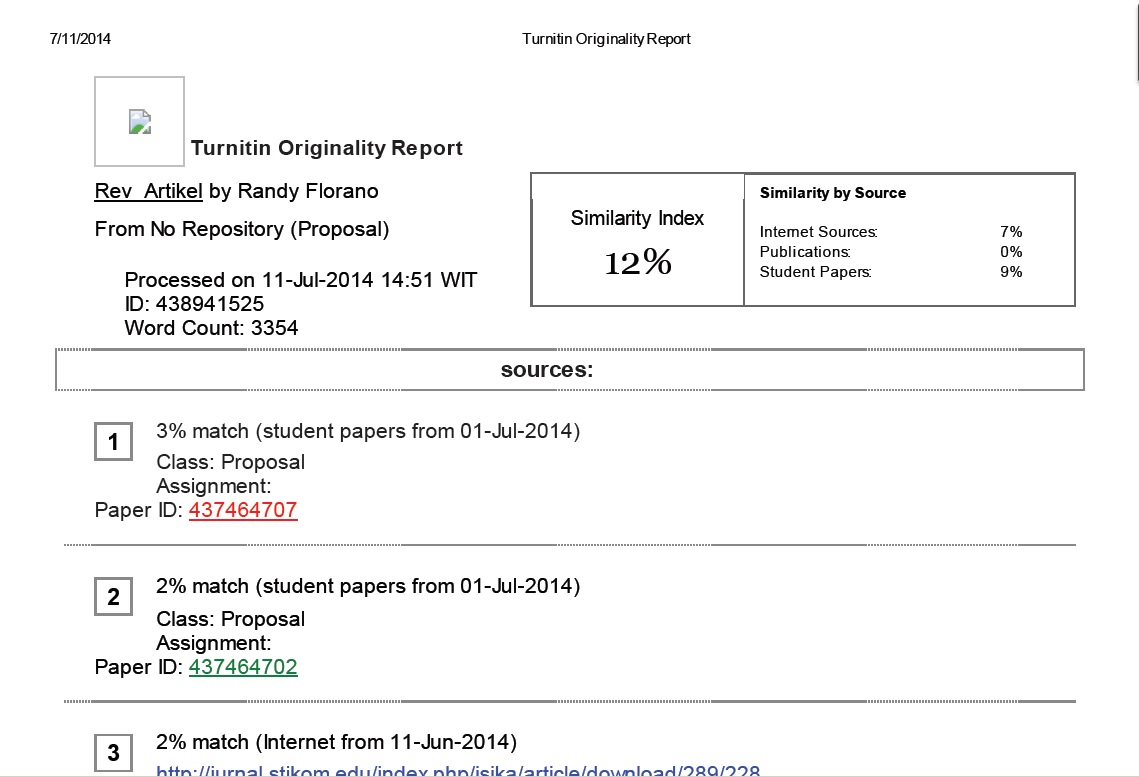Image resolution: width=1139 pixels, height=777 pixels.
Task: Click the Student Papers 9% row
Action: coord(890,272)
